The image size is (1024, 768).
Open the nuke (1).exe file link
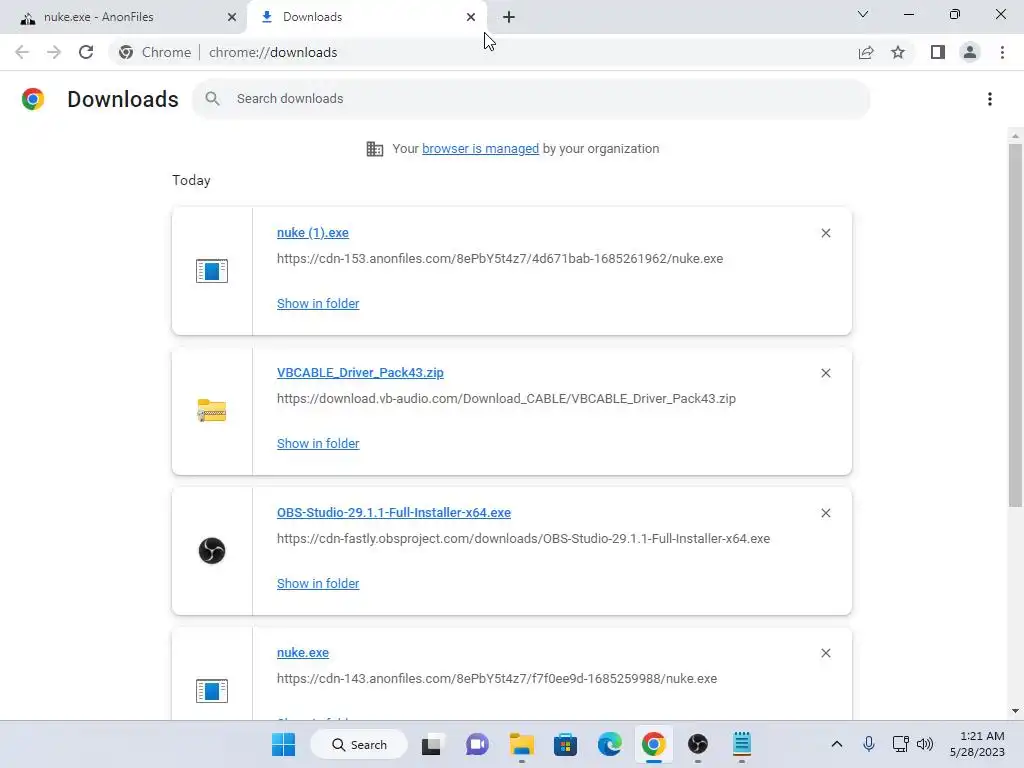point(313,233)
